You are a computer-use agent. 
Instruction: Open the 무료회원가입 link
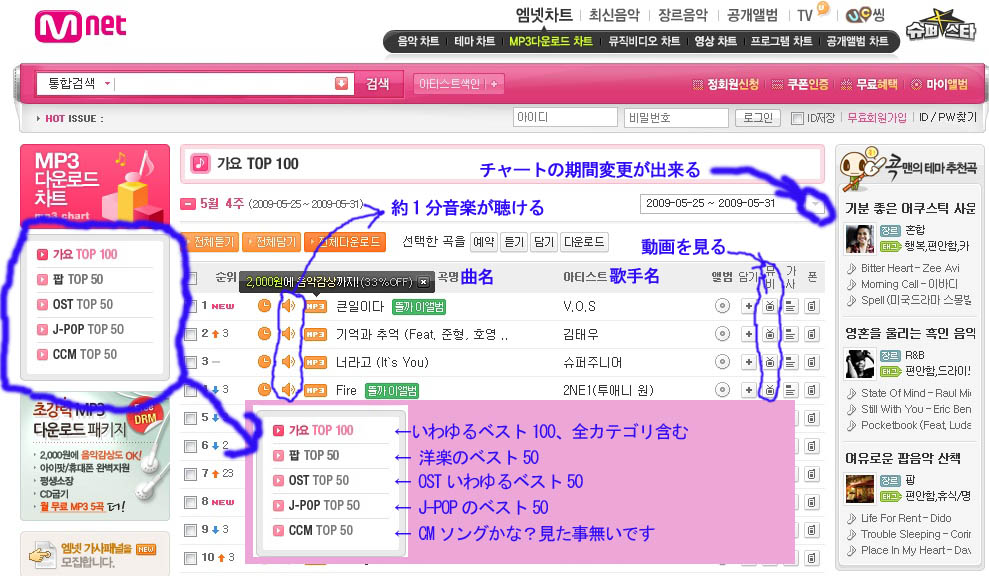[x=877, y=118]
